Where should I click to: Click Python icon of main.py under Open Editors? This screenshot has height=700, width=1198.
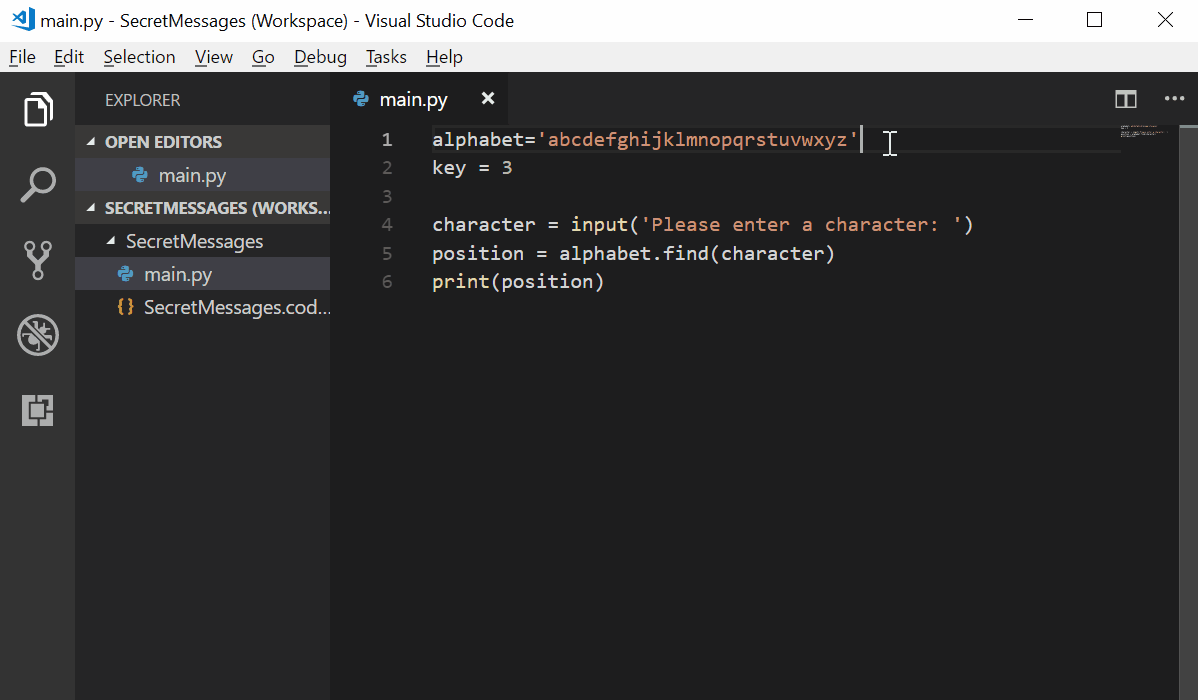click(140, 175)
